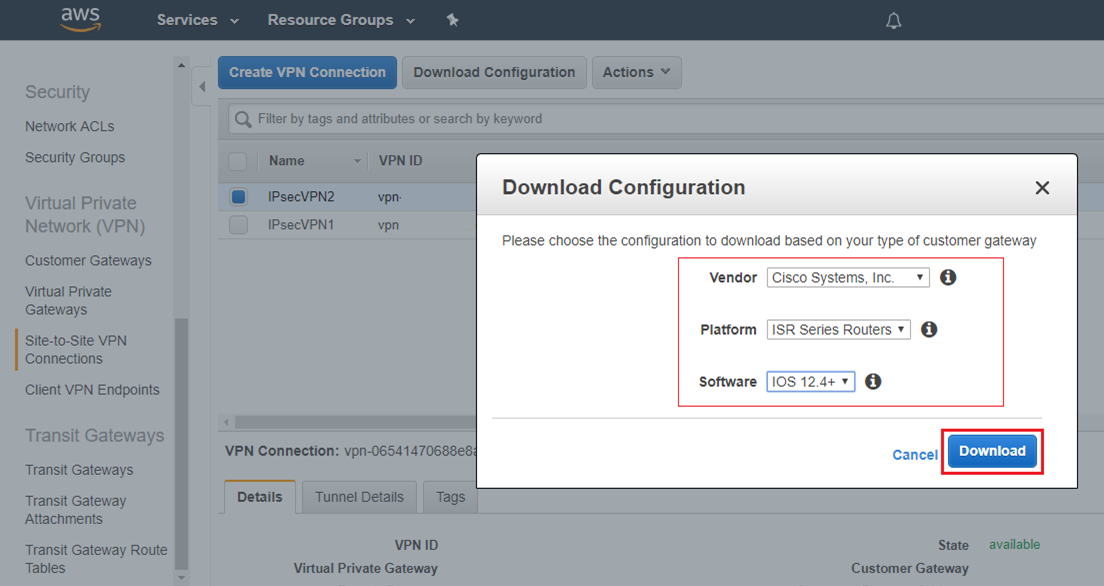The width and height of the screenshot is (1104, 586).
Task: Switch to the Details tab
Action: tap(260, 497)
